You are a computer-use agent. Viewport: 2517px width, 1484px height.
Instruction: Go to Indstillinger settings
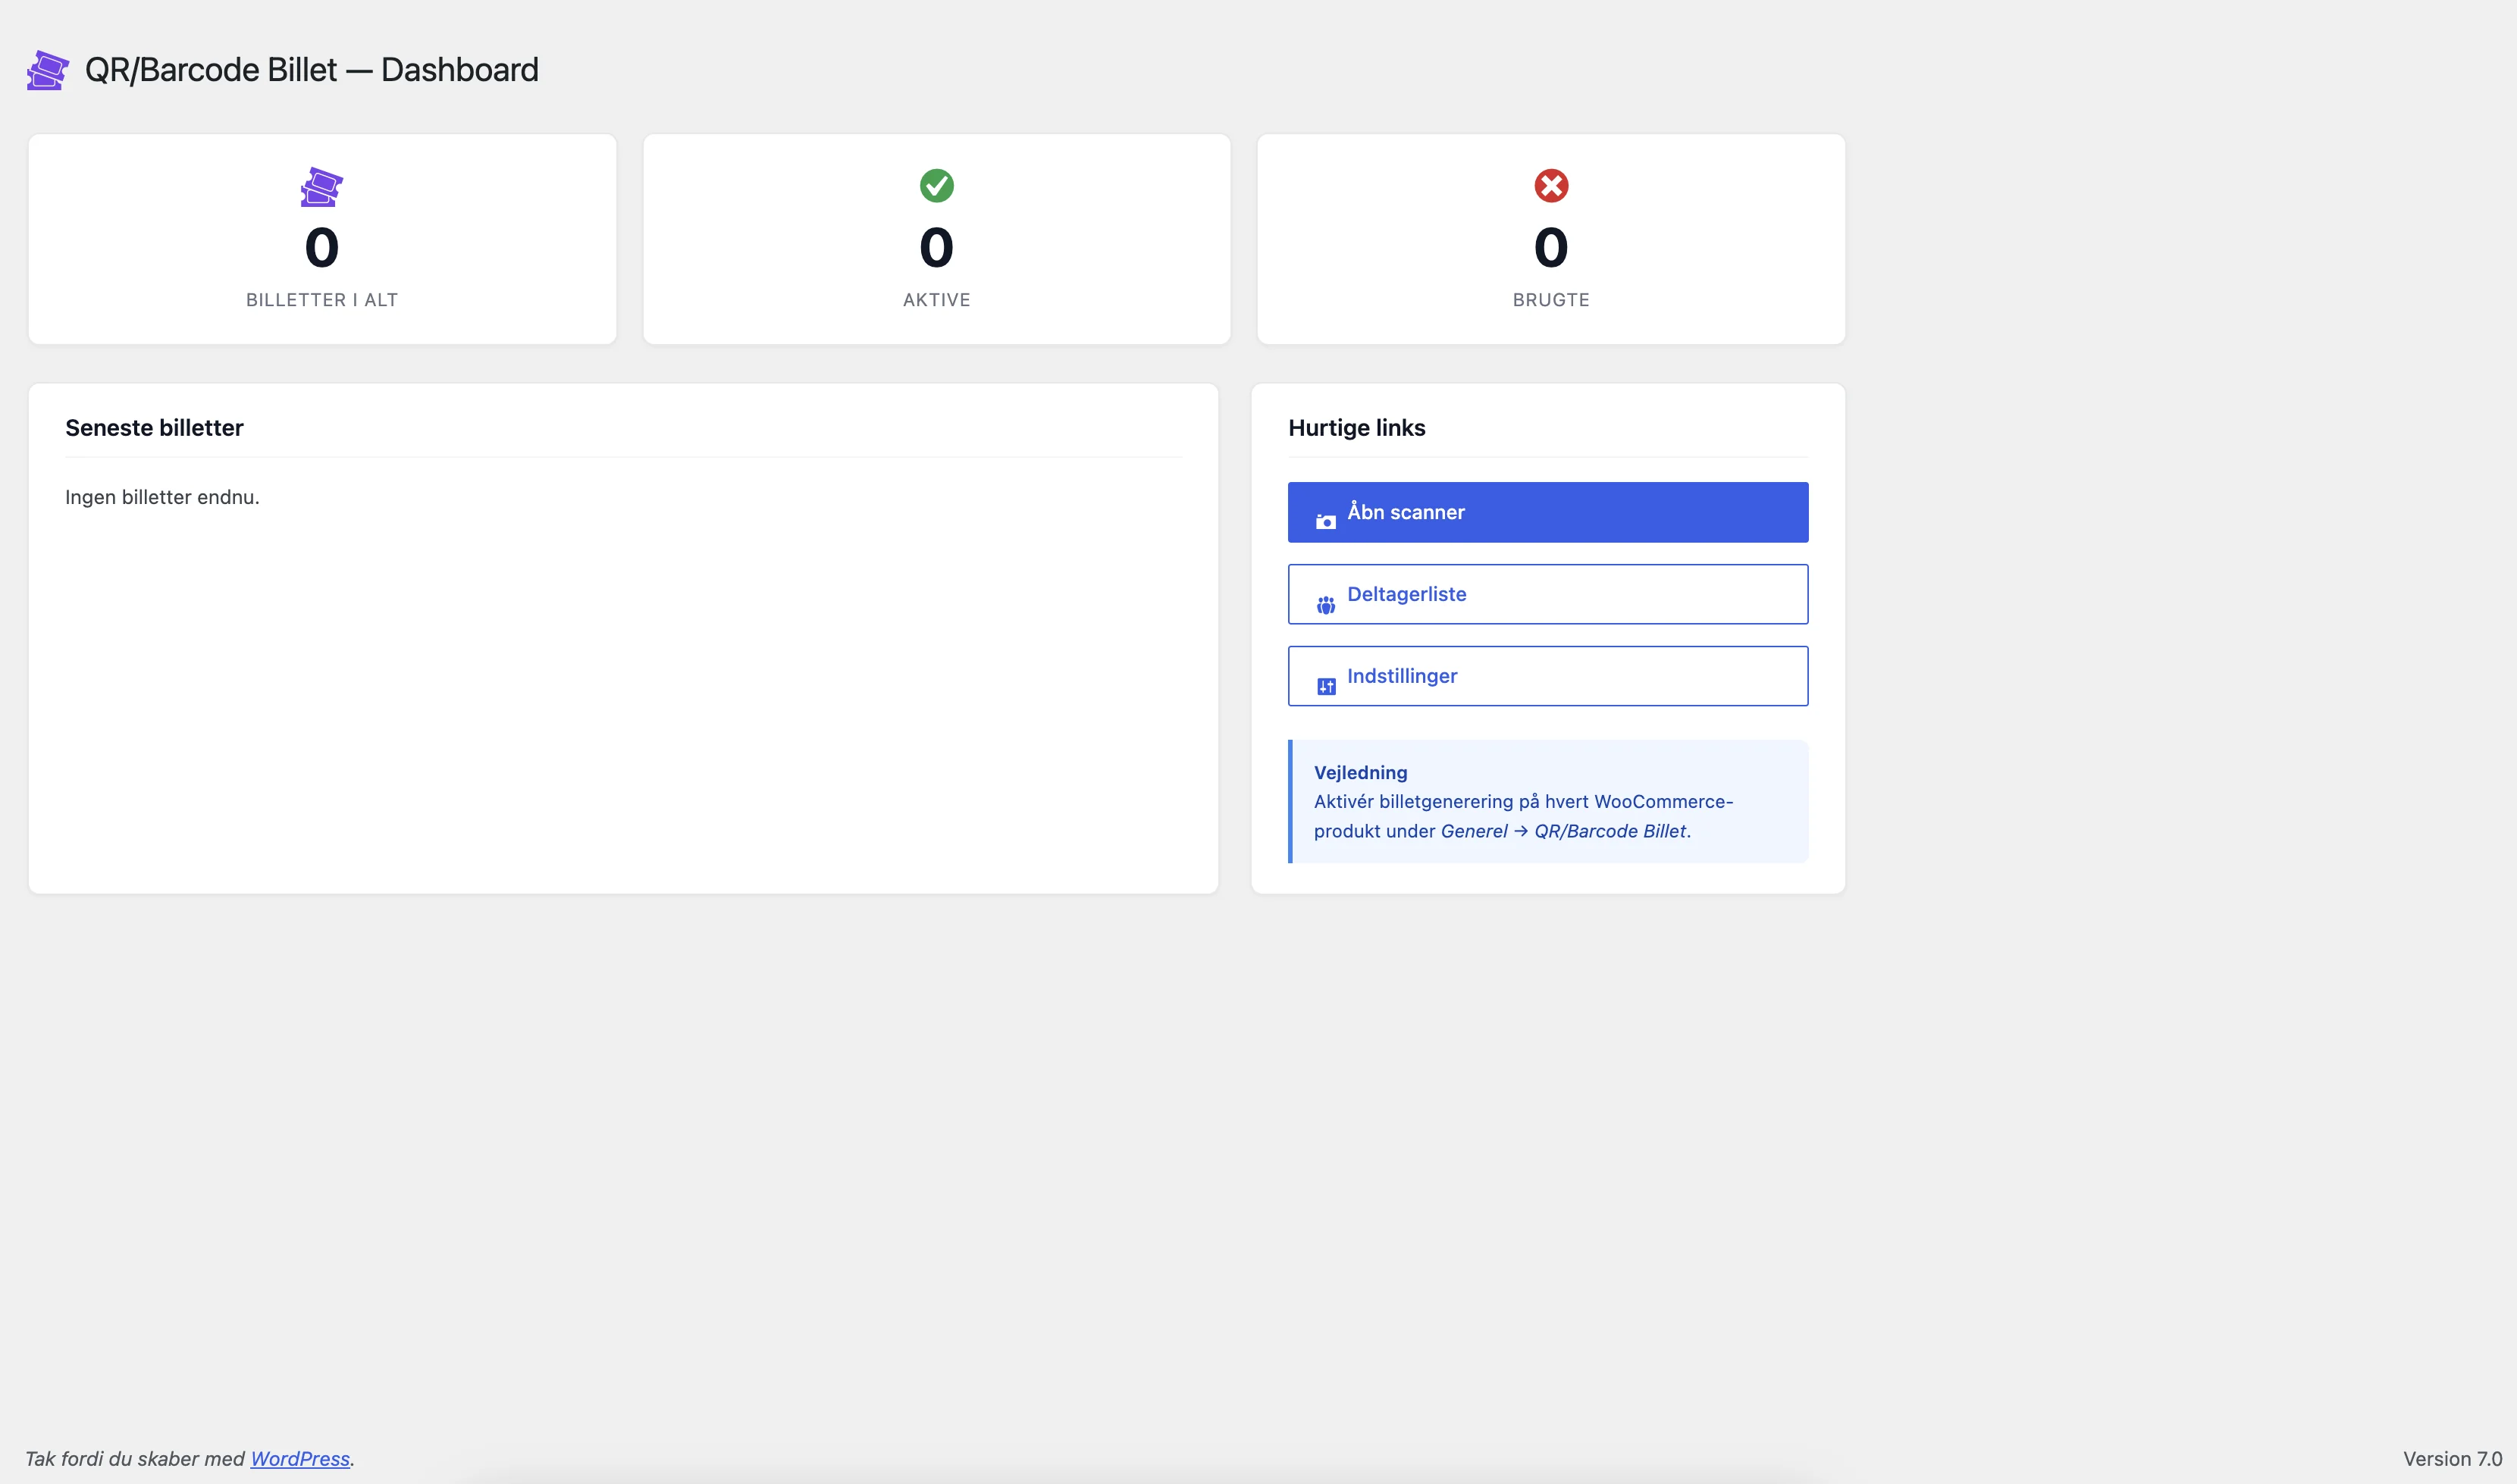pos(1547,676)
